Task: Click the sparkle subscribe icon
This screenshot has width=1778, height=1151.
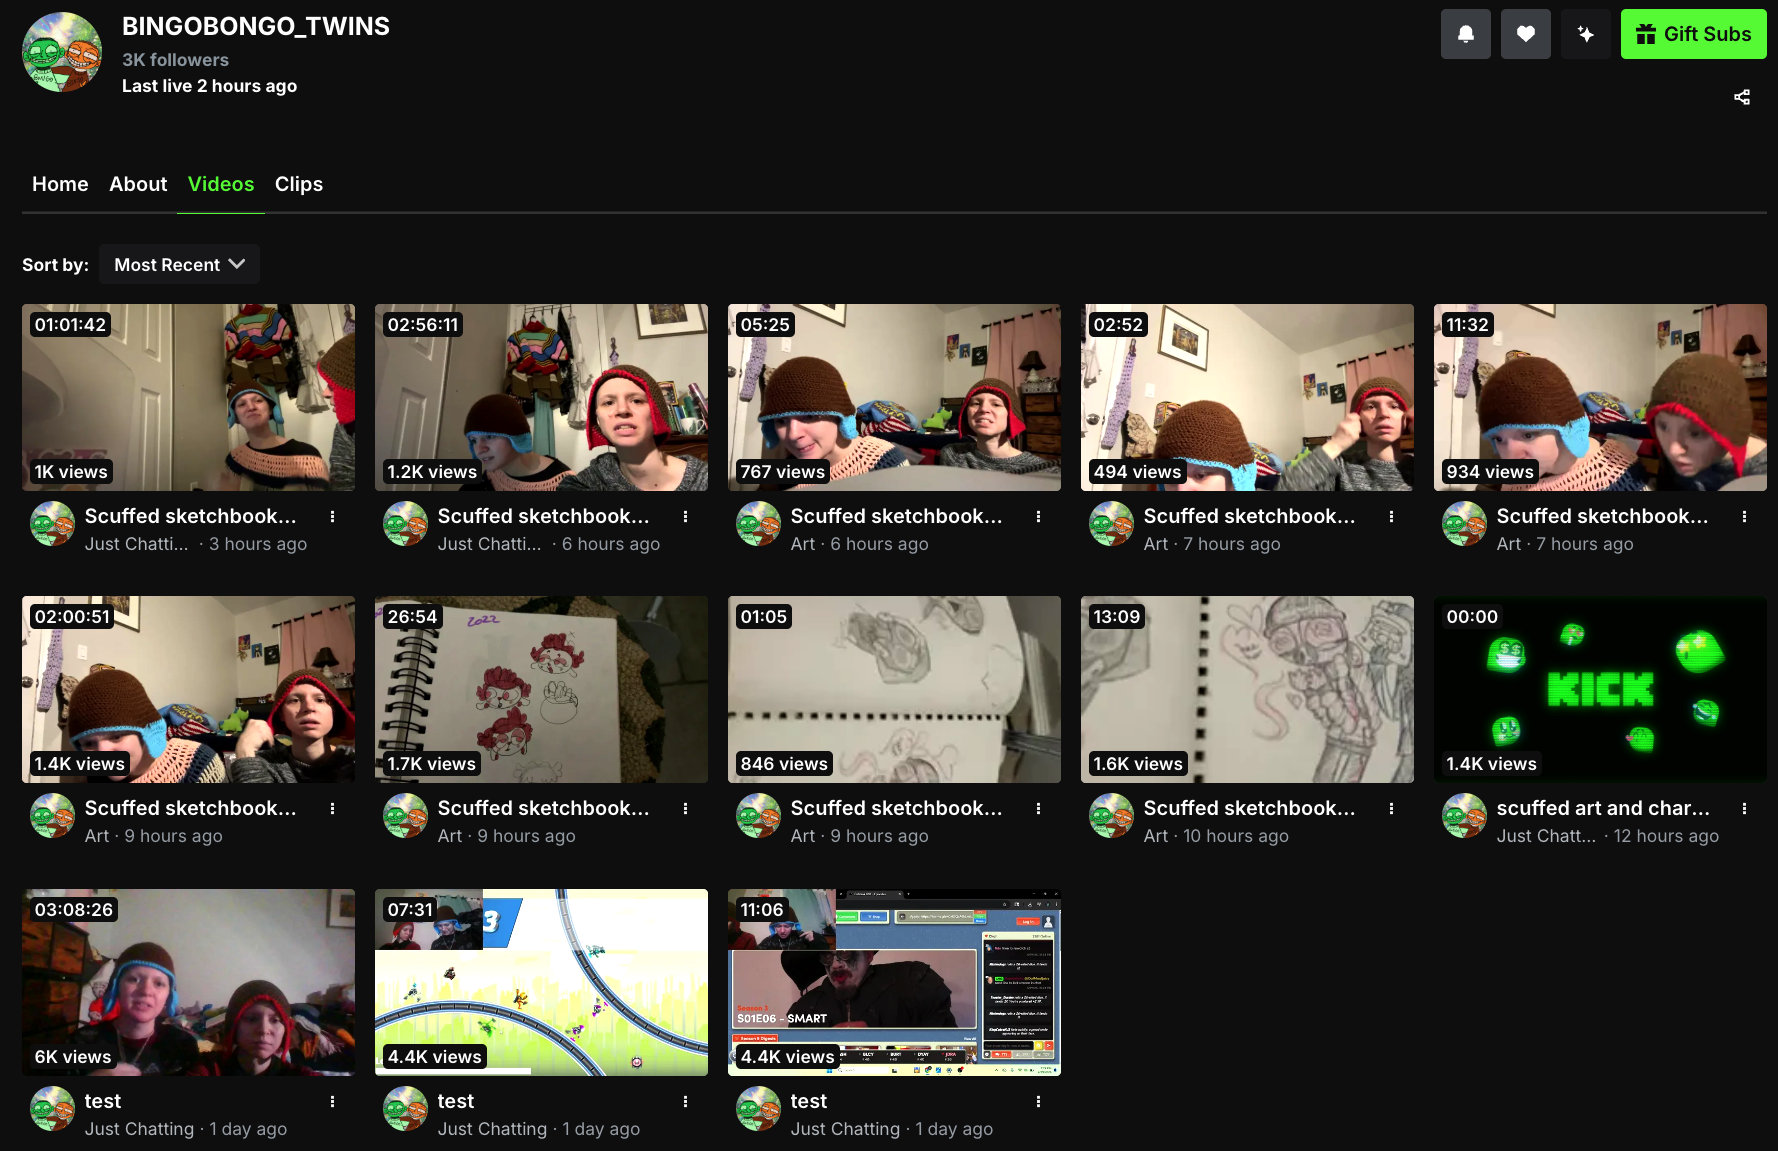Action: [1585, 34]
